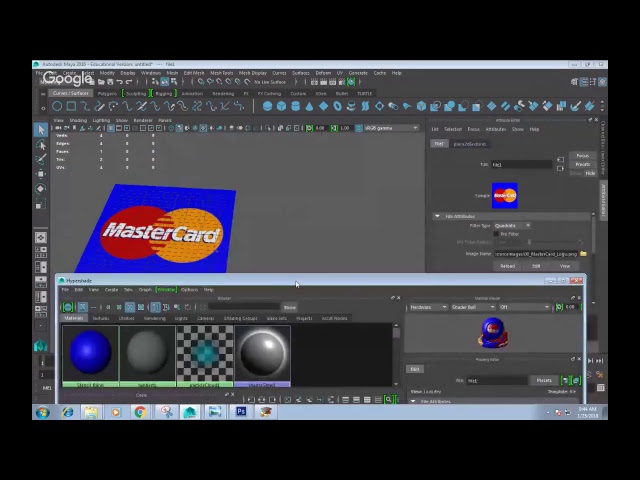Open Internet Explorer from taskbar
Screen dimensions: 640x480
click(67, 411)
